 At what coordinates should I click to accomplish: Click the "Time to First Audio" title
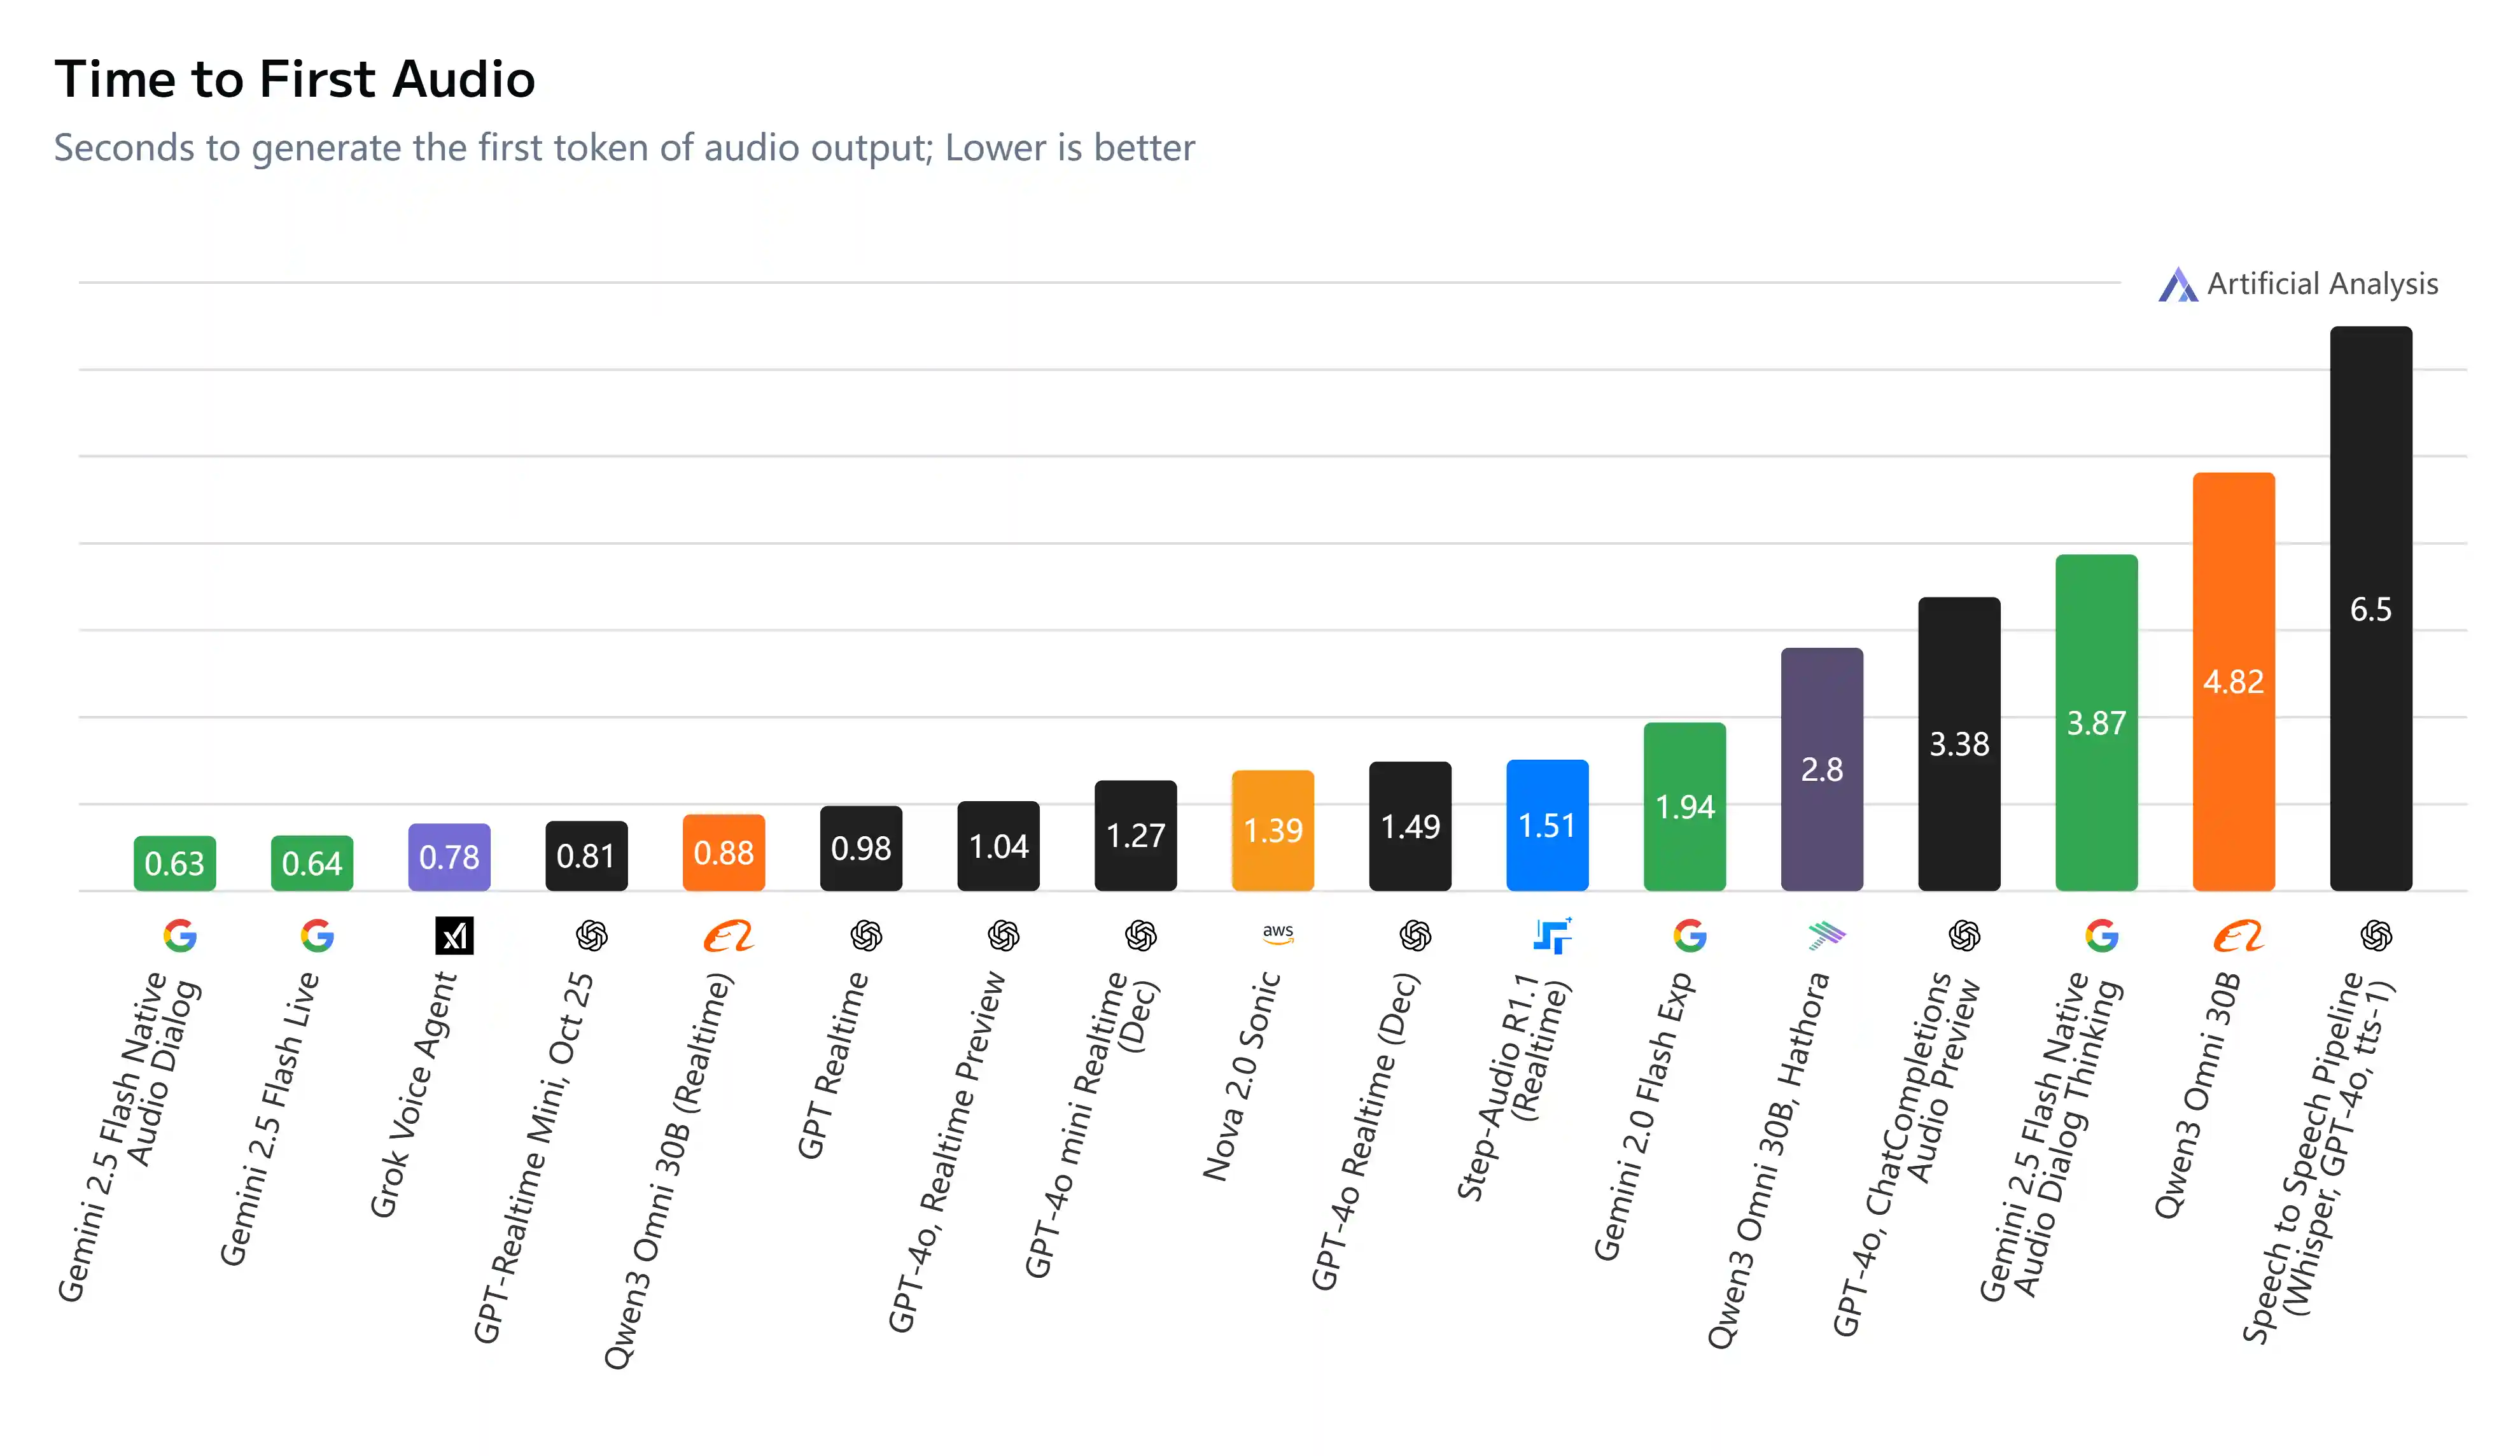click(x=295, y=79)
